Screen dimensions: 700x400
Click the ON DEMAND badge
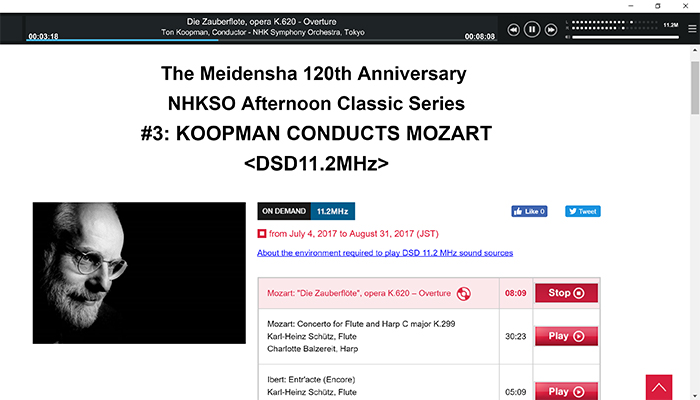coord(284,211)
